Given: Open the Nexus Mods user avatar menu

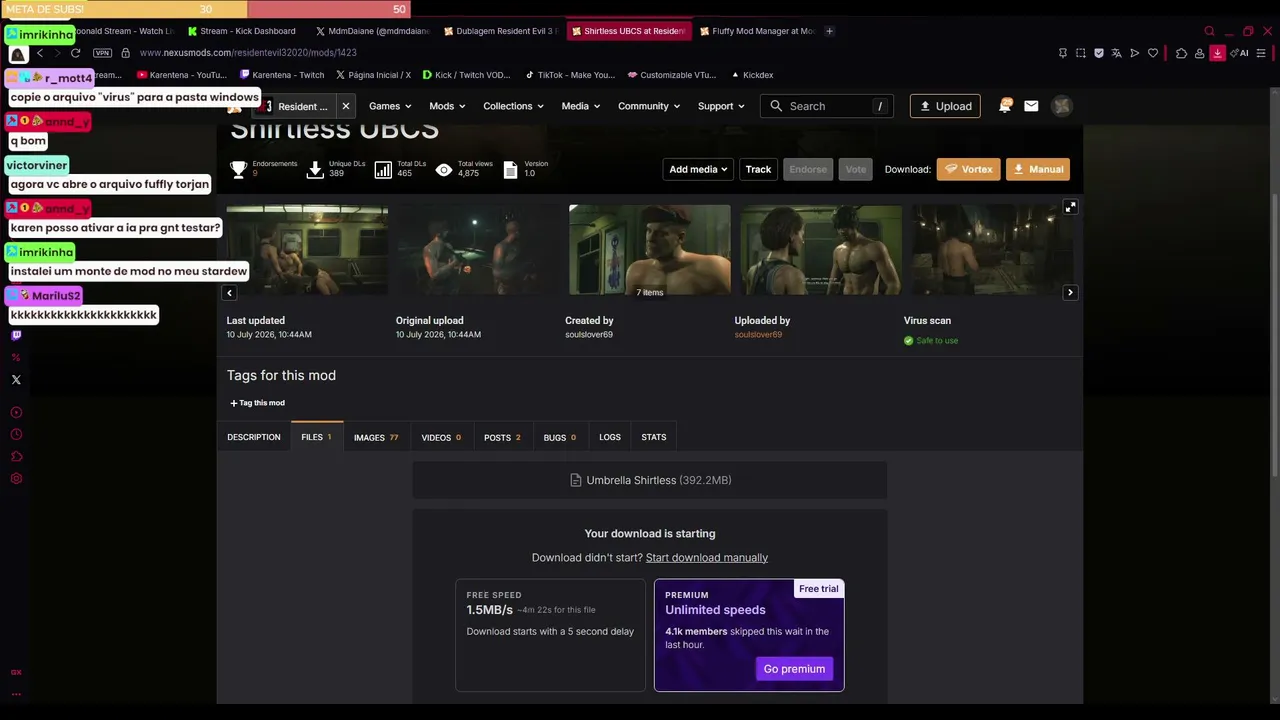Looking at the screenshot, I should [x=1062, y=106].
